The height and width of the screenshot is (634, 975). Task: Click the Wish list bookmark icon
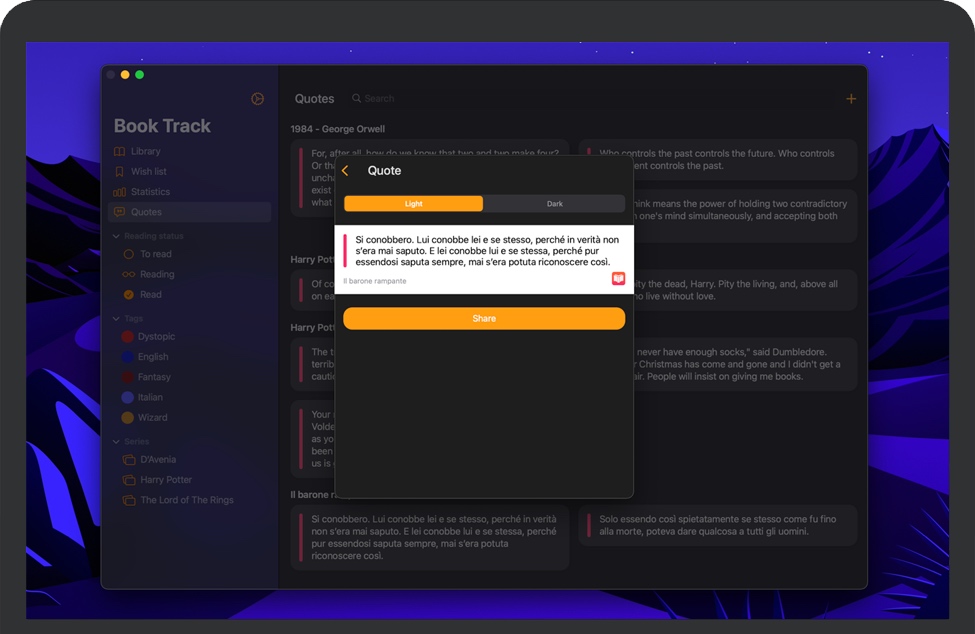click(119, 172)
